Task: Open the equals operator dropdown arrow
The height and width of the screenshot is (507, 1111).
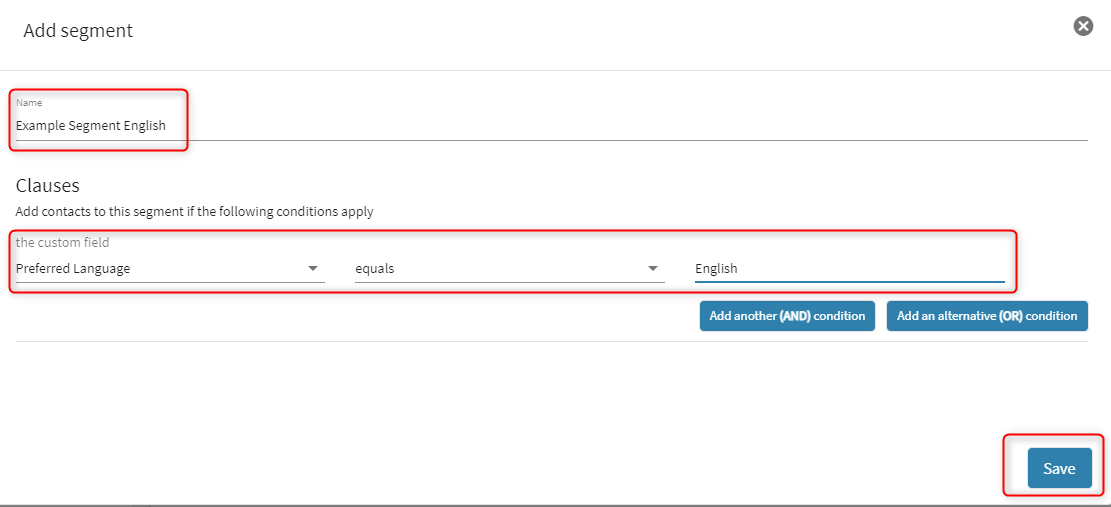Action: click(653, 268)
